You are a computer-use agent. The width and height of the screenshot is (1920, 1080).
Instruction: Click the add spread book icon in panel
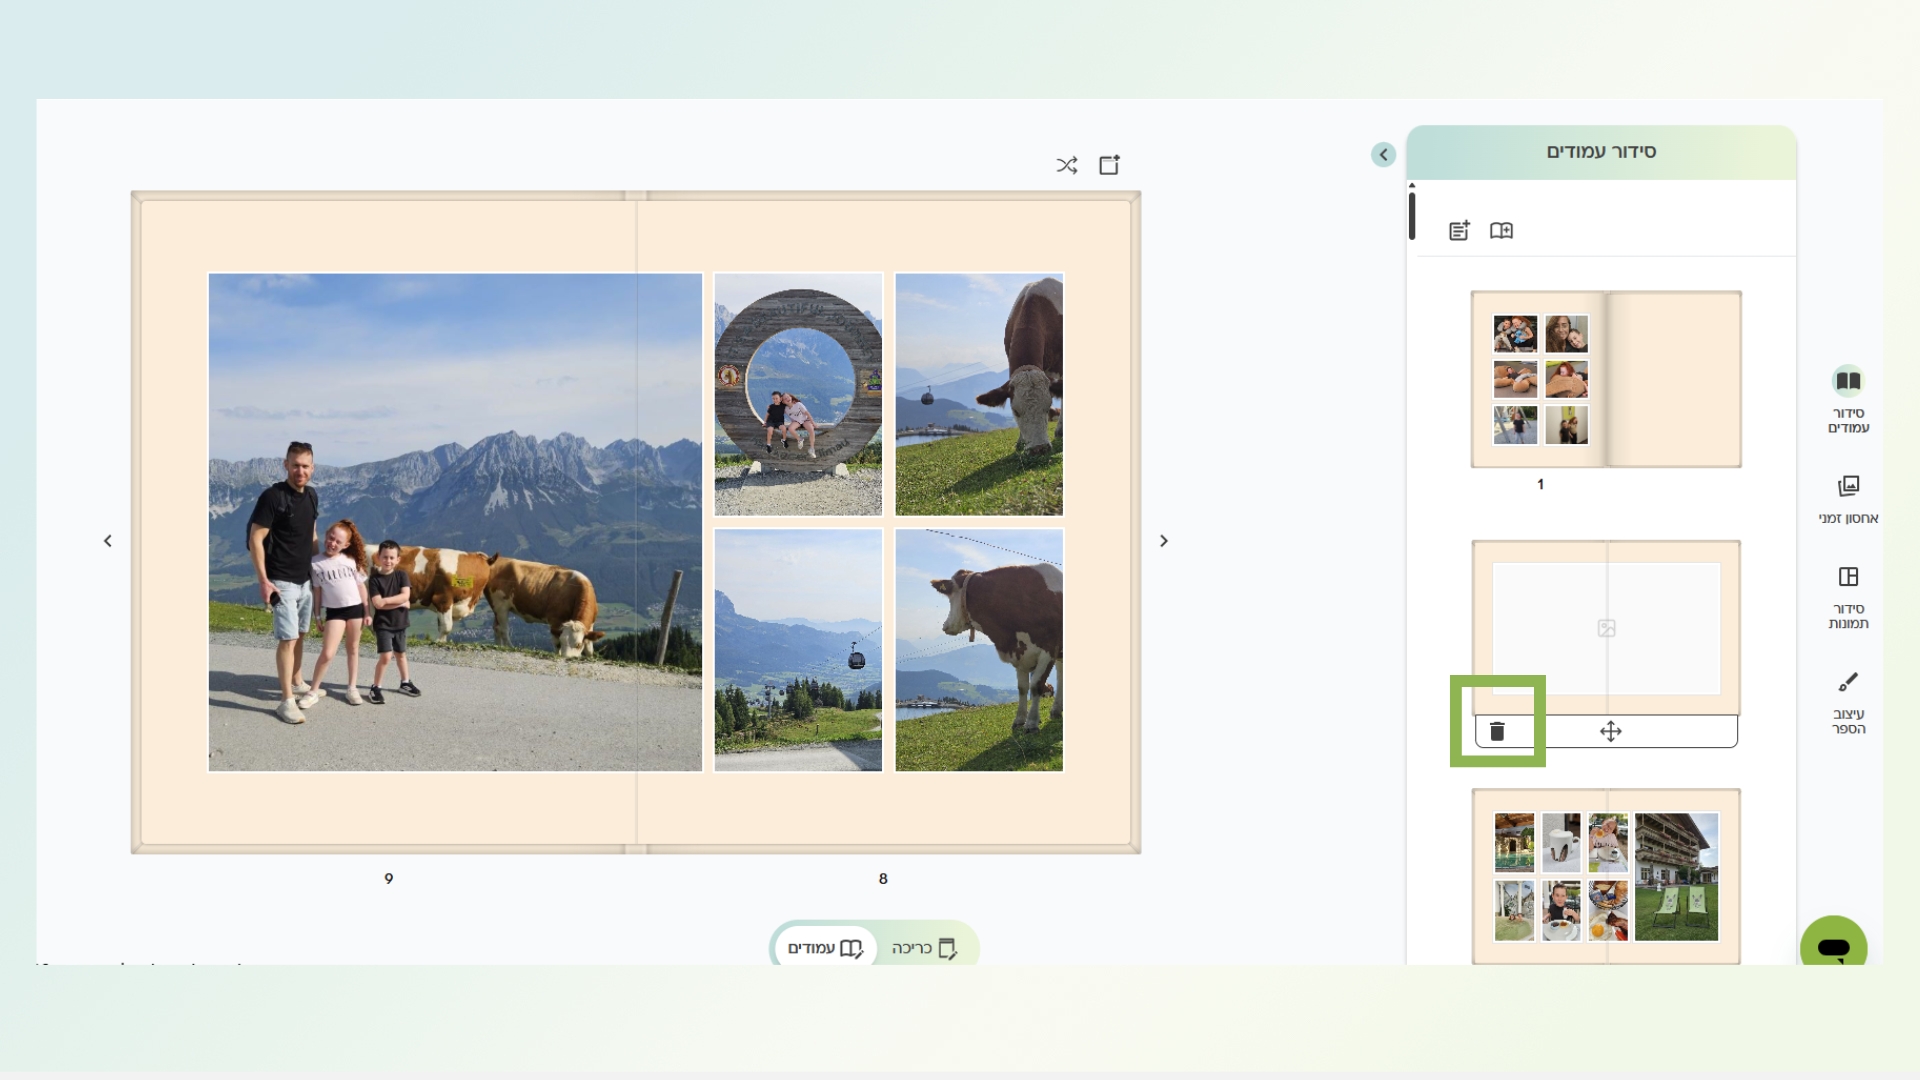tap(1501, 231)
